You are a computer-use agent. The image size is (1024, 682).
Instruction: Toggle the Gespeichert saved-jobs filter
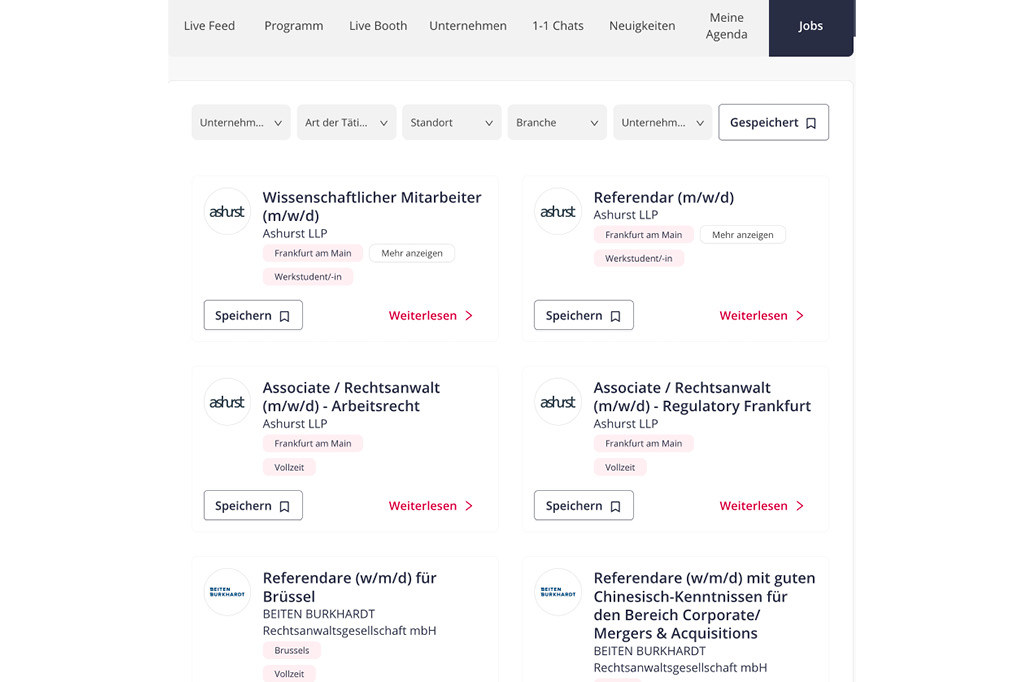click(x=774, y=122)
